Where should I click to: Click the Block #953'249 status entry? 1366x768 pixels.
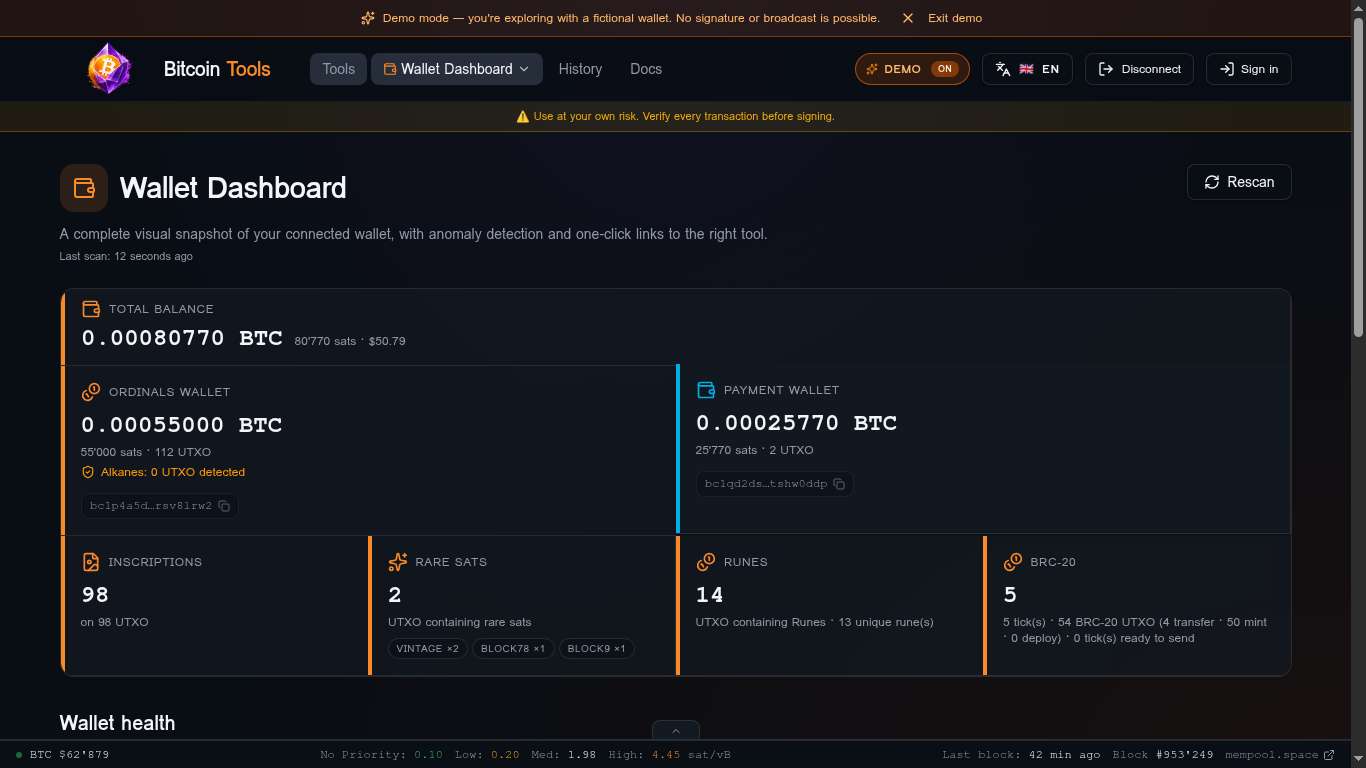1163,755
